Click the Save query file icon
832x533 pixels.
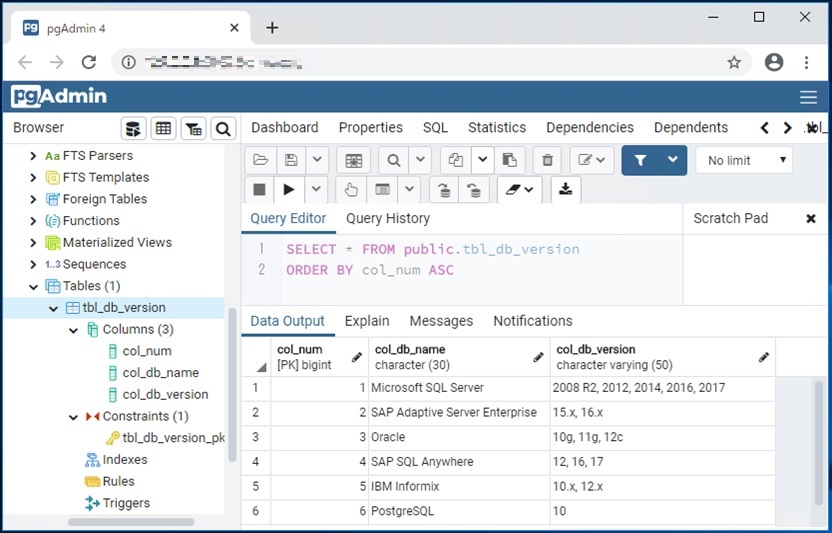tap(291, 160)
